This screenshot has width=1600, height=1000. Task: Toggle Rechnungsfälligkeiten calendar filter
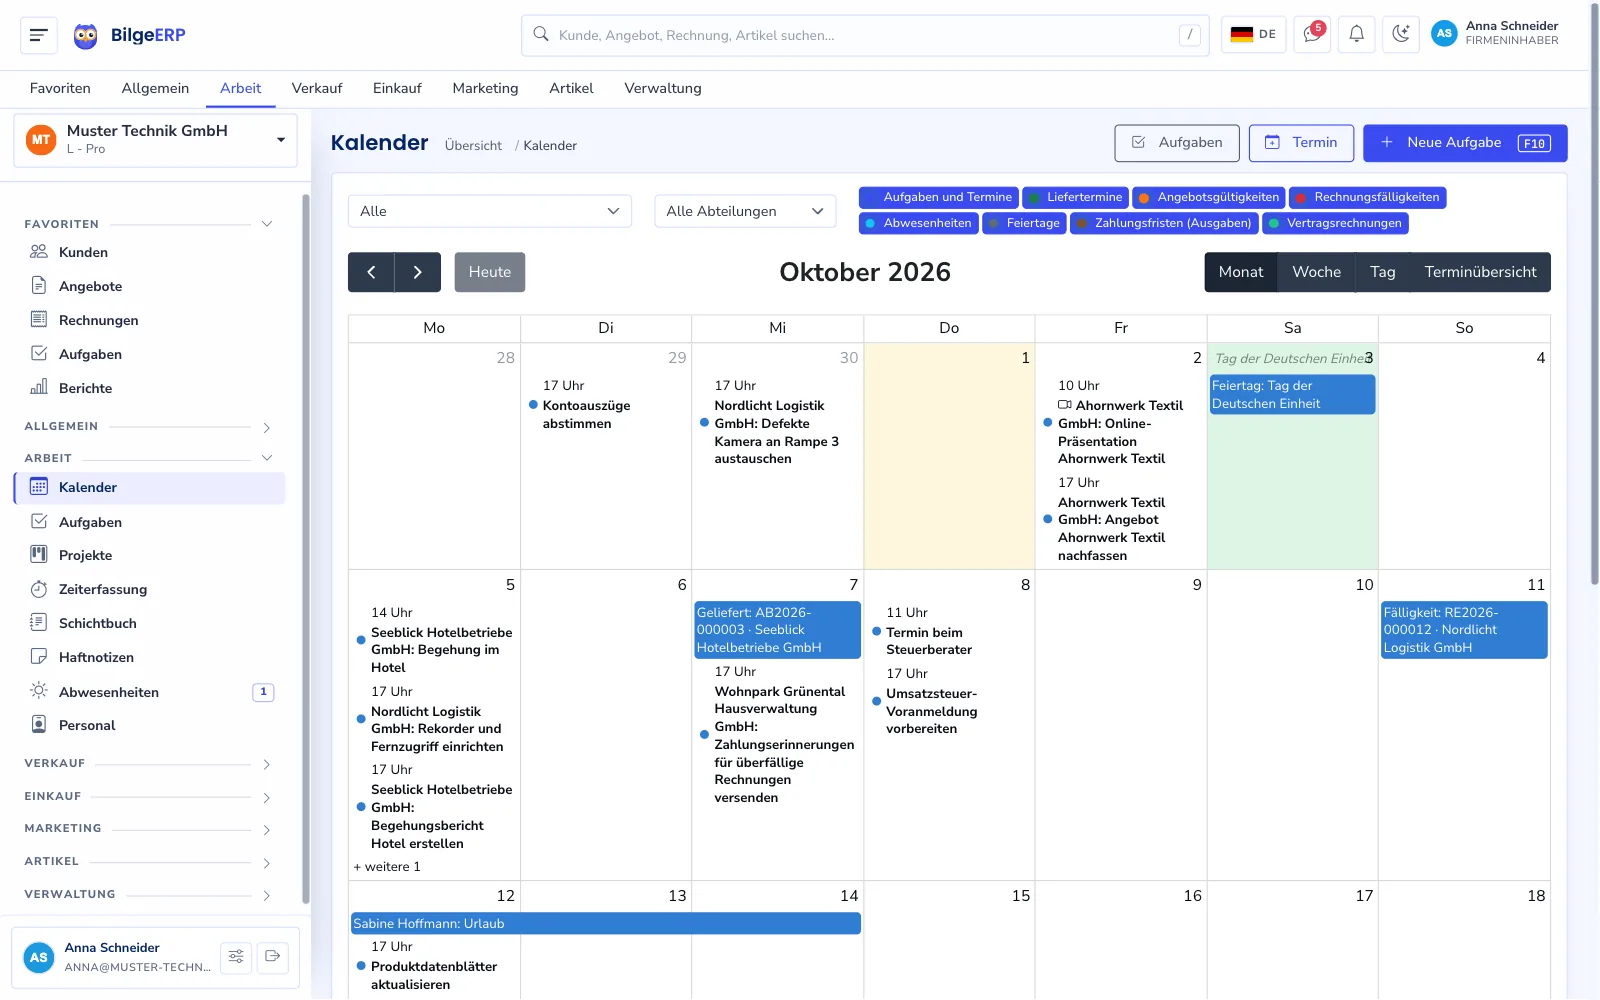click(1368, 197)
